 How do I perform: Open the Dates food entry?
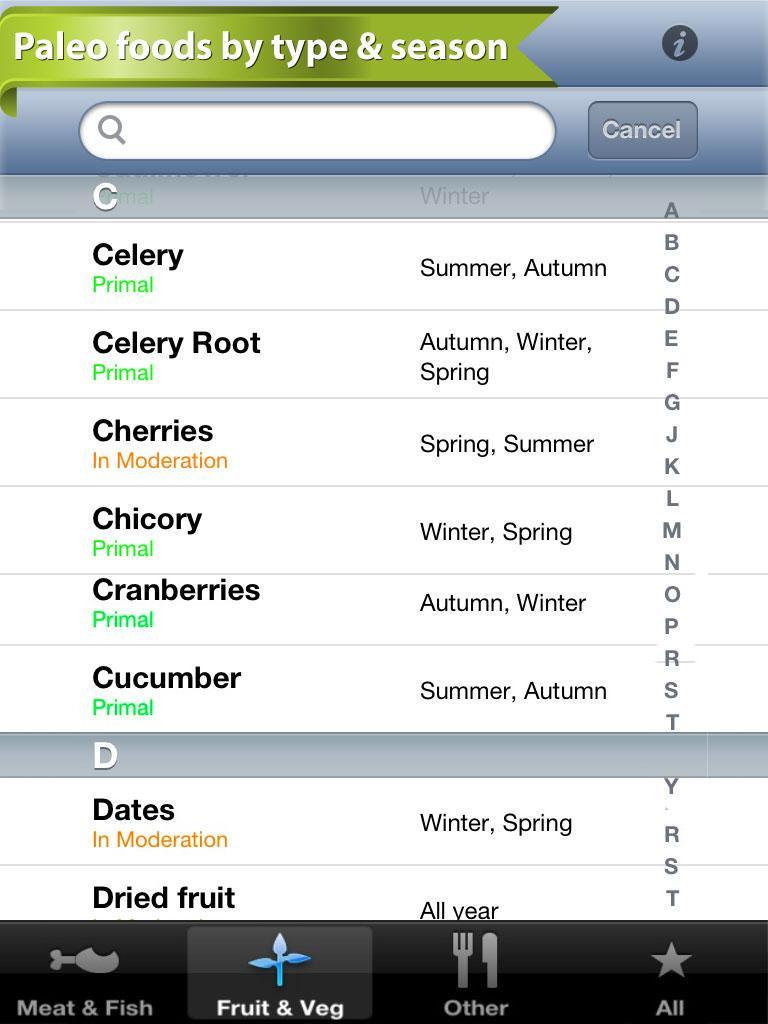[330, 822]
